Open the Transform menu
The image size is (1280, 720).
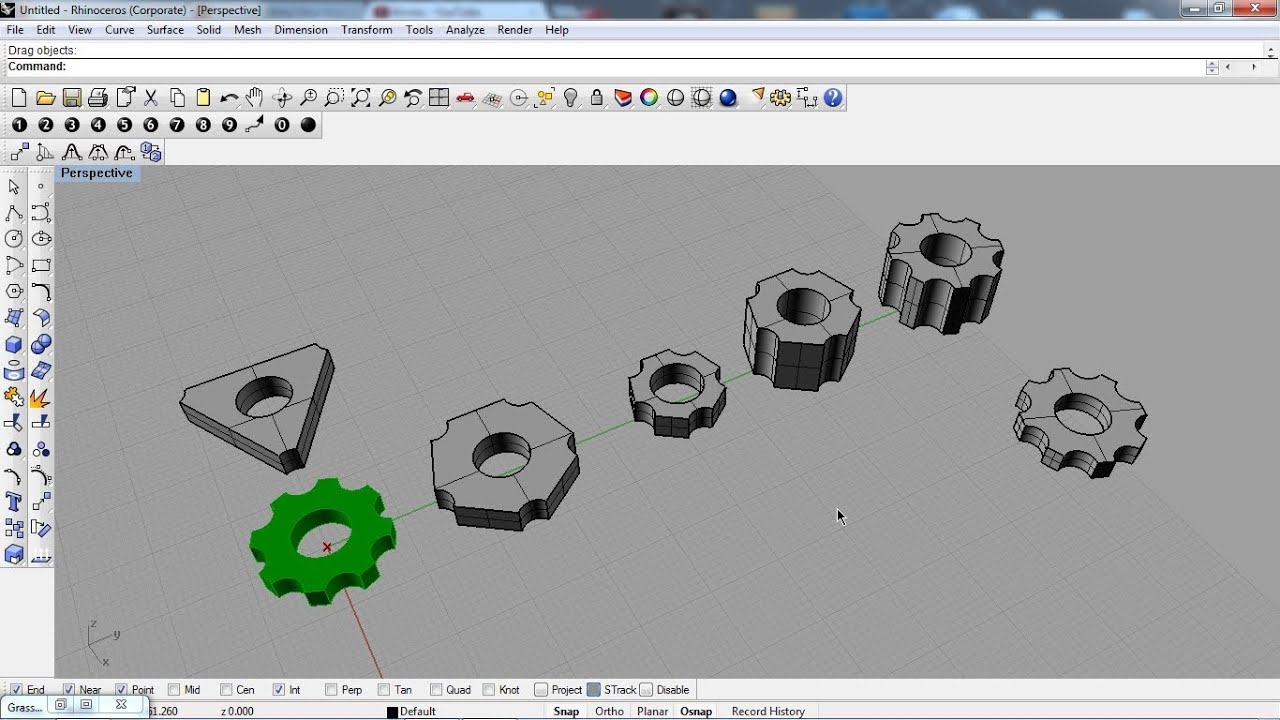pyautogui.click(x=367, y=30)
